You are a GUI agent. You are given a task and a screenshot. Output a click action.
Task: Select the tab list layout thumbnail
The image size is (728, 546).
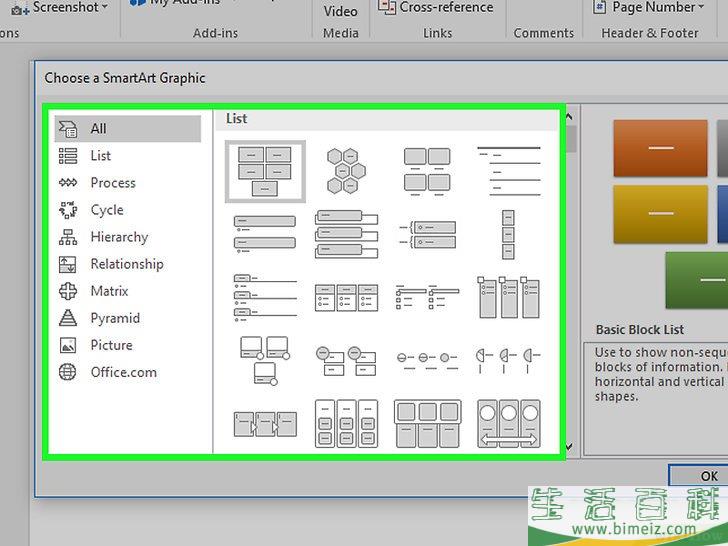[265, 298]
